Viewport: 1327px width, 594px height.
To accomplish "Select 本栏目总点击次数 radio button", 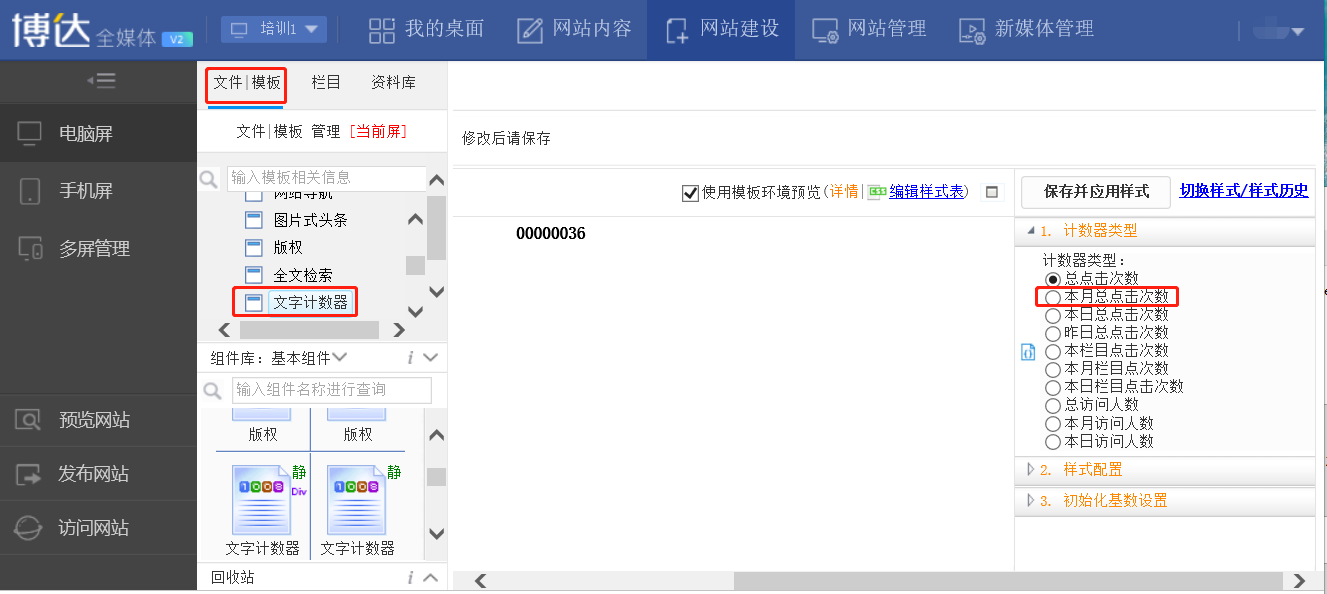I will click(x=1052, y=351).
